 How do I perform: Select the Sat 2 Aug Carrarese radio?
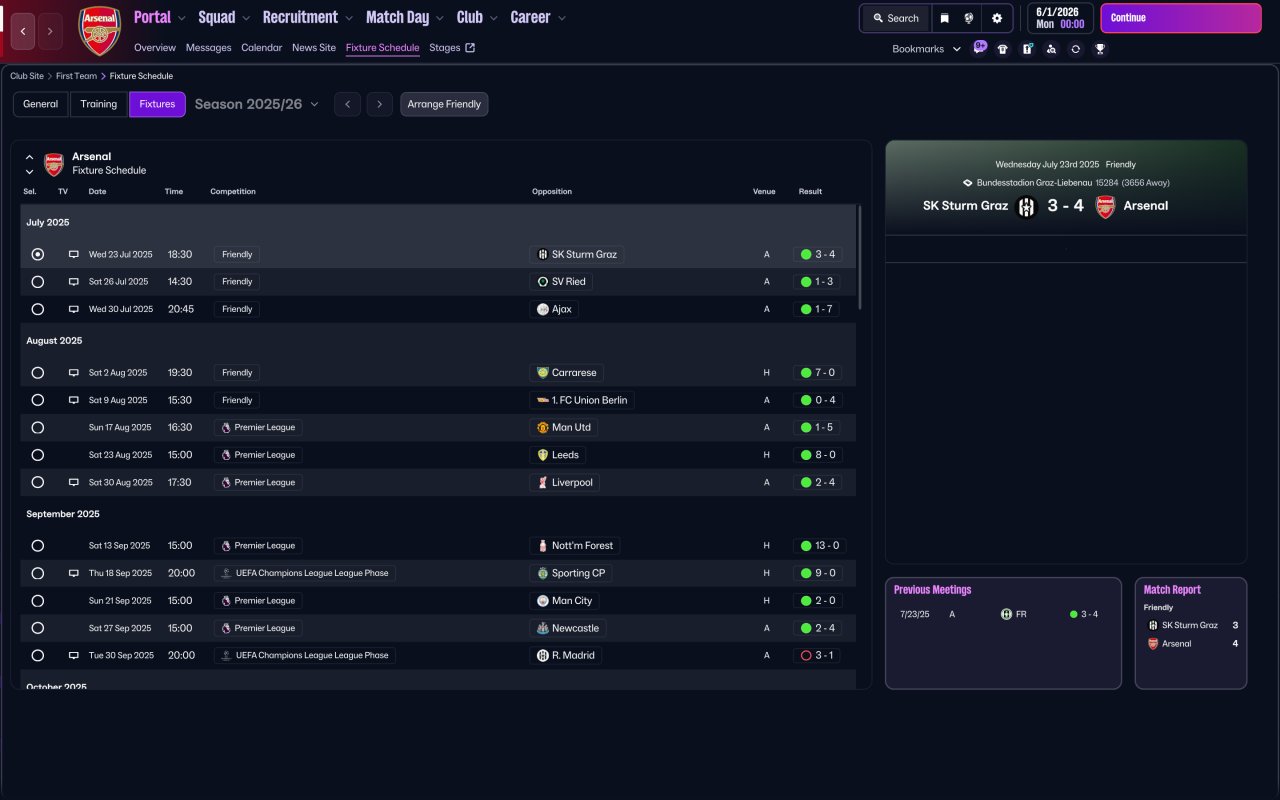coord(38,373)
